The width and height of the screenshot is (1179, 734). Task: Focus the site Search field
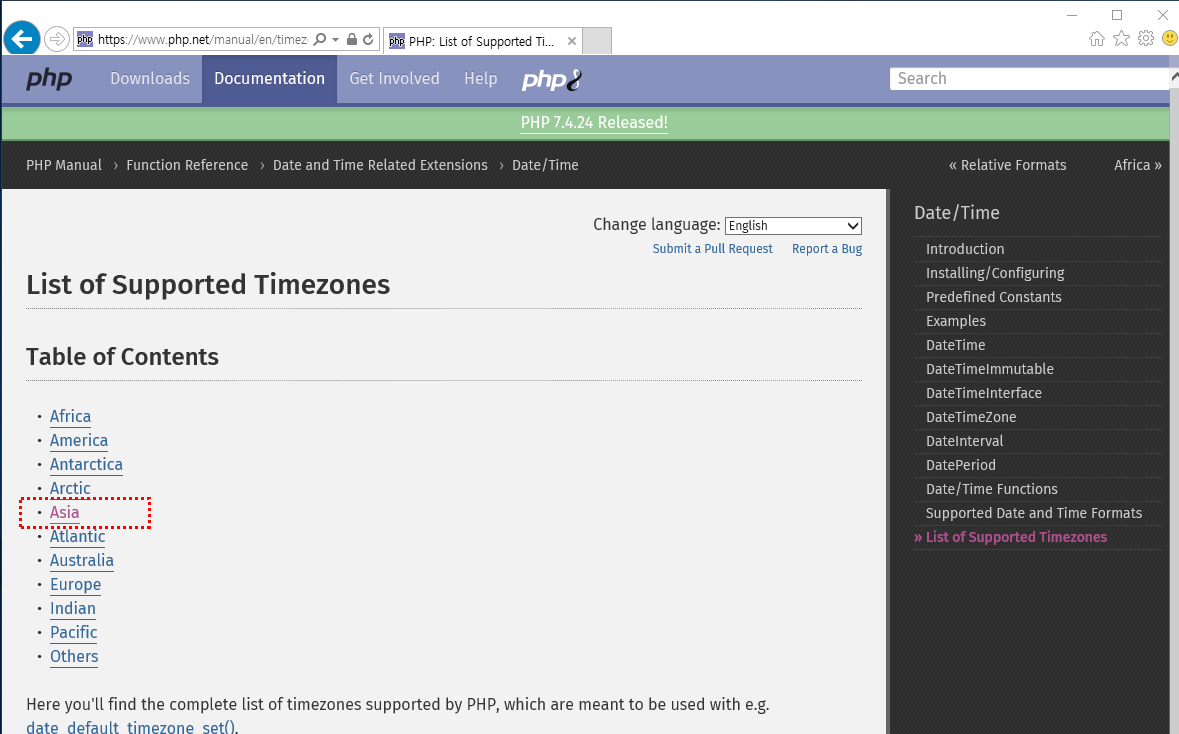[1030, 78]
